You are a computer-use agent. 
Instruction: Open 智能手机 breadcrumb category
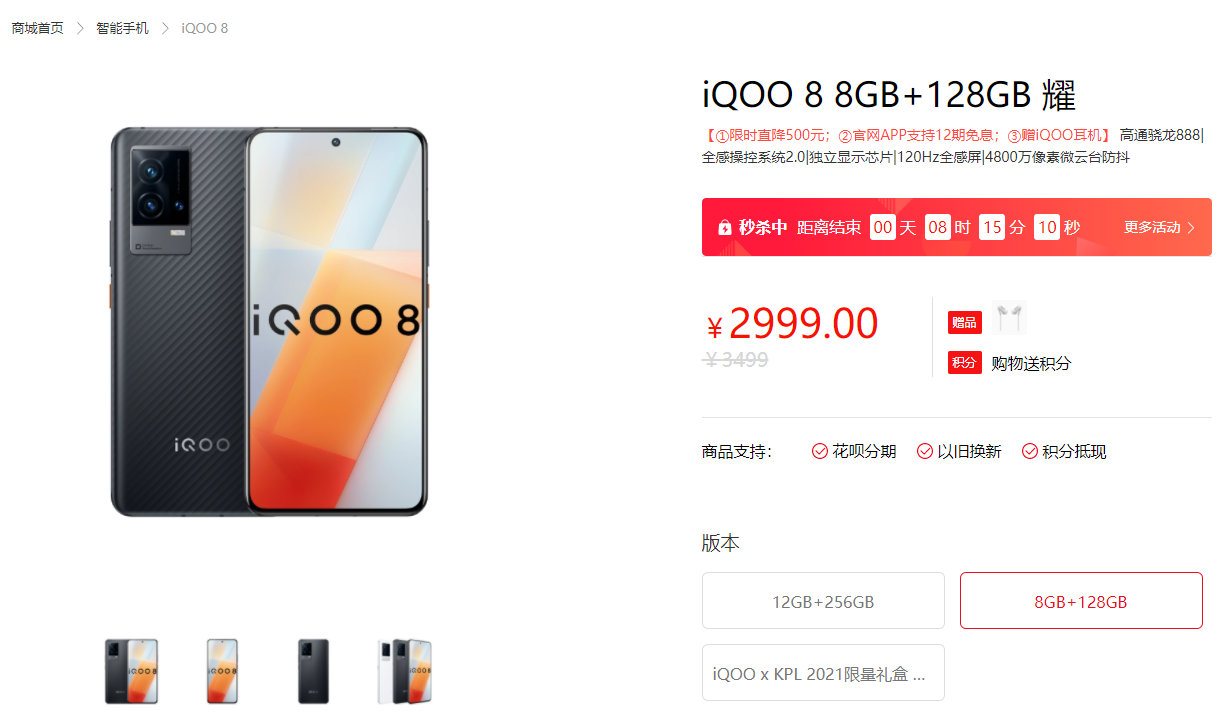tap(122, 28)
